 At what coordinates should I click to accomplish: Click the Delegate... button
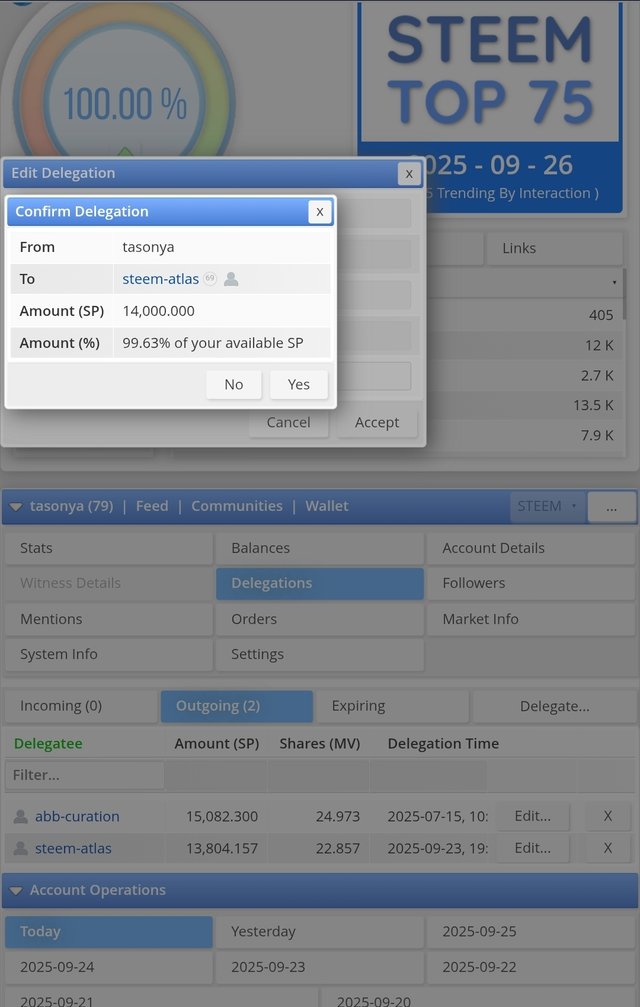point(555,706)
